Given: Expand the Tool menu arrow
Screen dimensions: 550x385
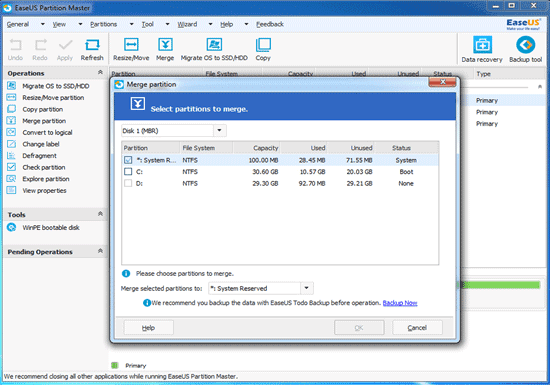Looking at the screenshot, I should click(167, 24).
